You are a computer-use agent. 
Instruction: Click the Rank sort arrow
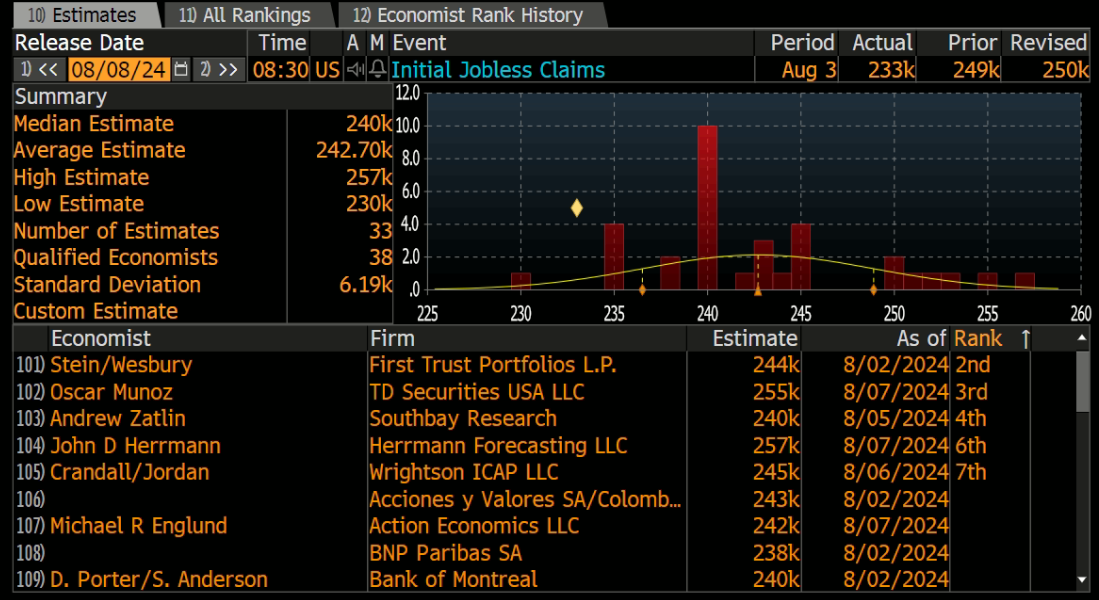pyautogui.click(x=1025, y=339)
